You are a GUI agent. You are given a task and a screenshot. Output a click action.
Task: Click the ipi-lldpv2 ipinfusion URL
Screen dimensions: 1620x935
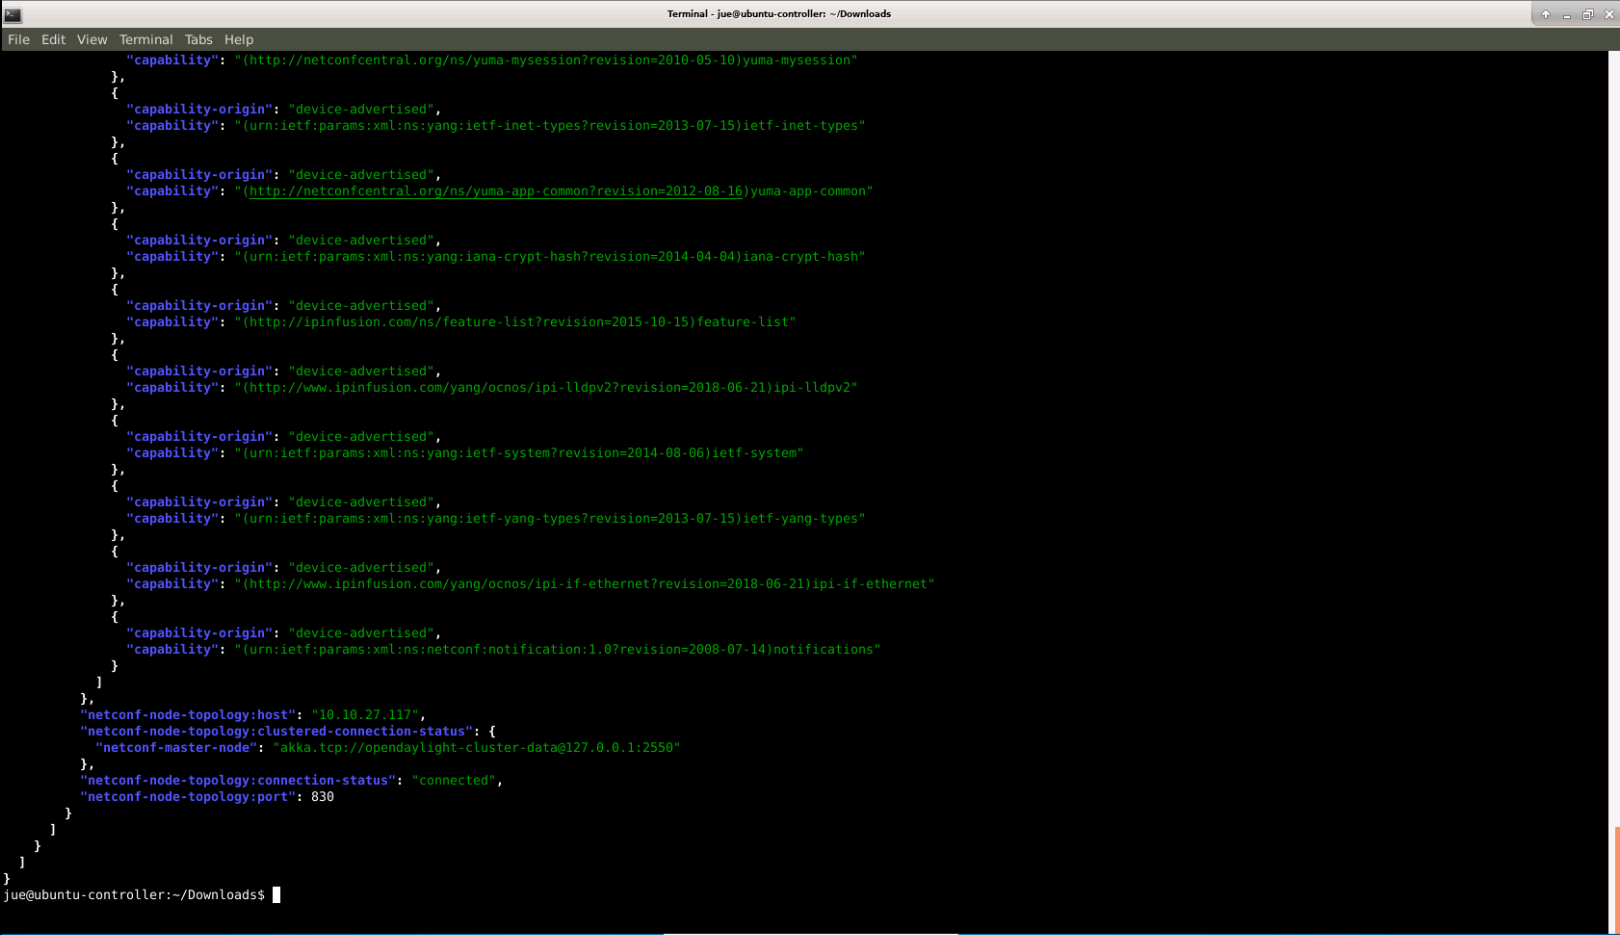point(507,387)
